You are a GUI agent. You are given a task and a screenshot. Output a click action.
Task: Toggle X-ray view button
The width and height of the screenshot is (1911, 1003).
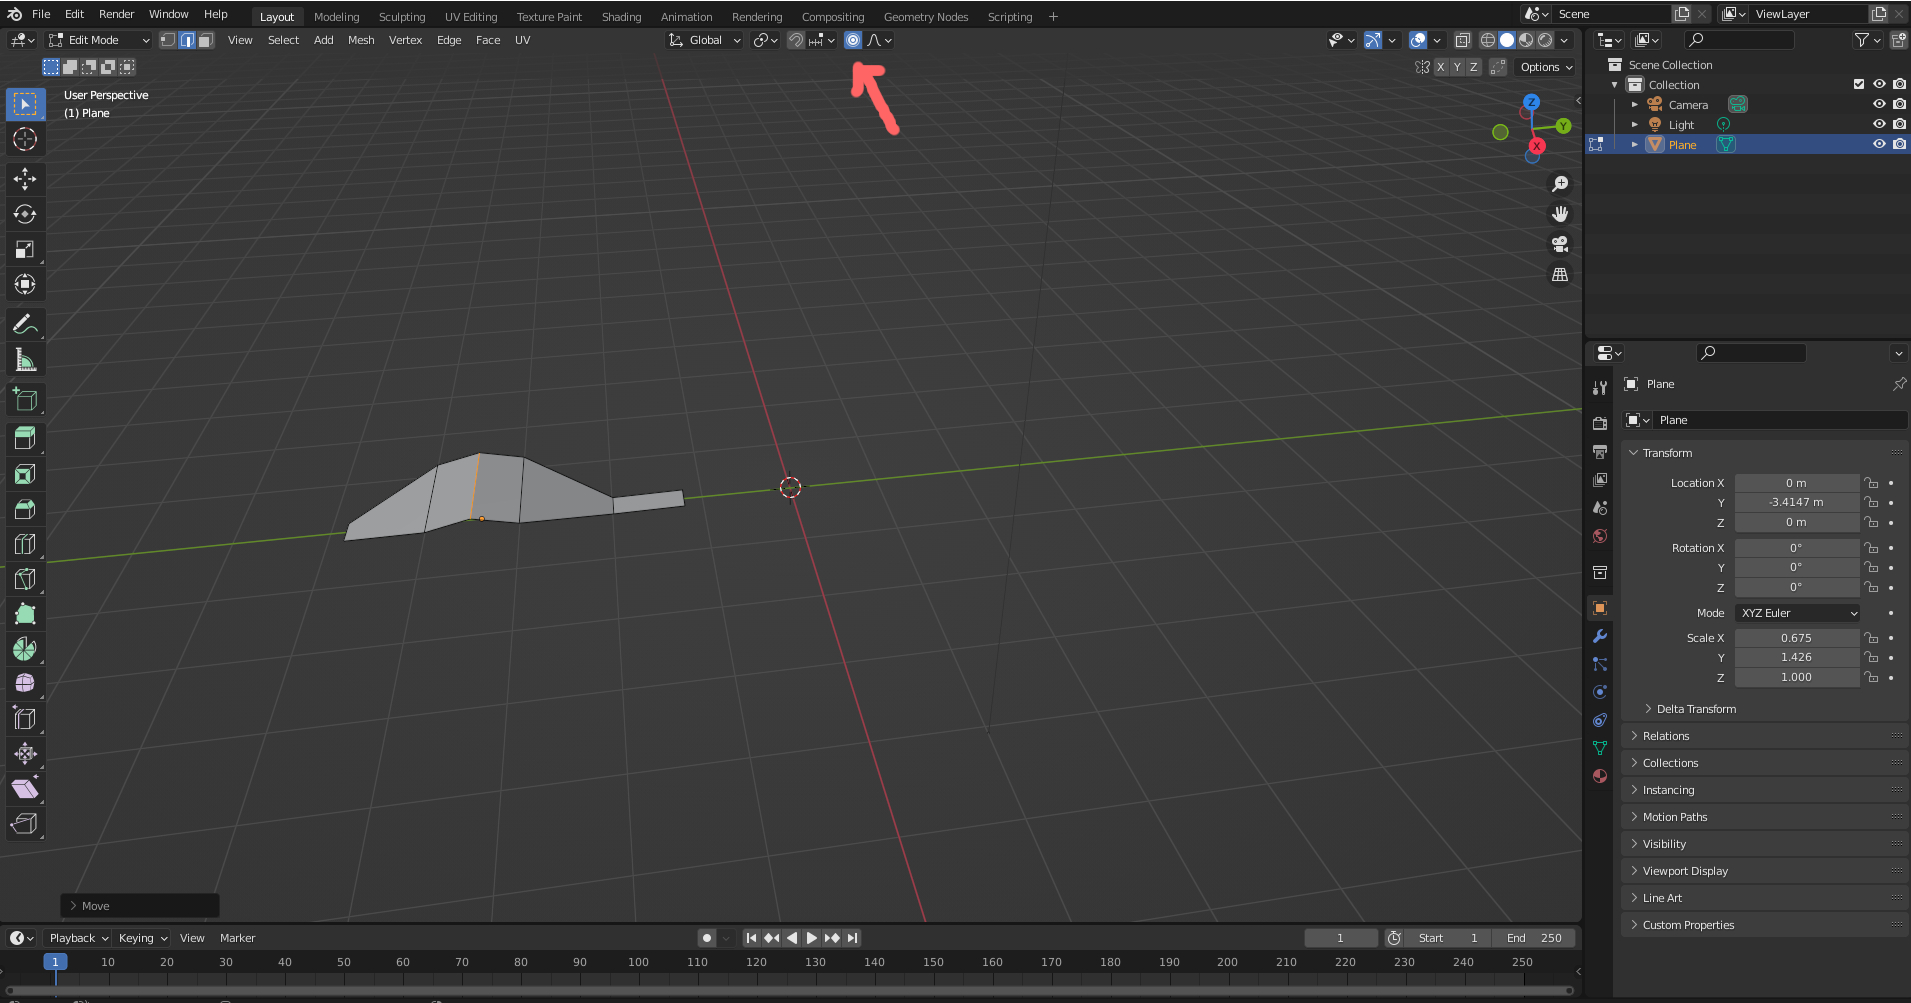tap(1463, 40)
